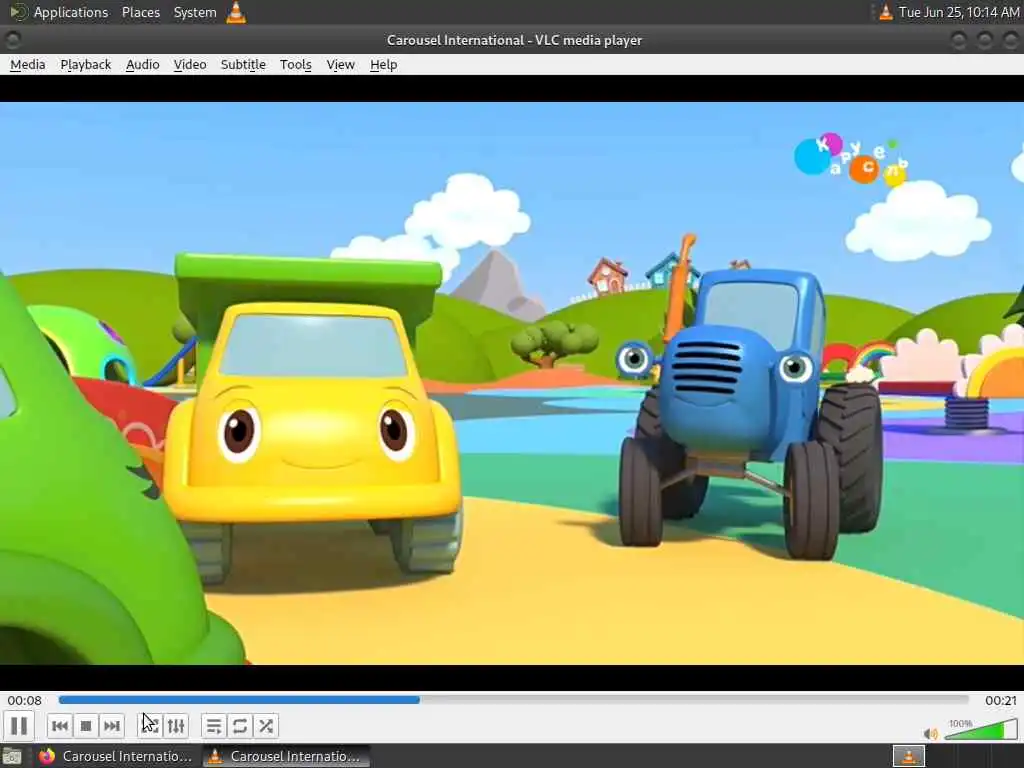Select VLC Carousel International taskbar entry
This screenshot has width=1024, height=768.
286,756
